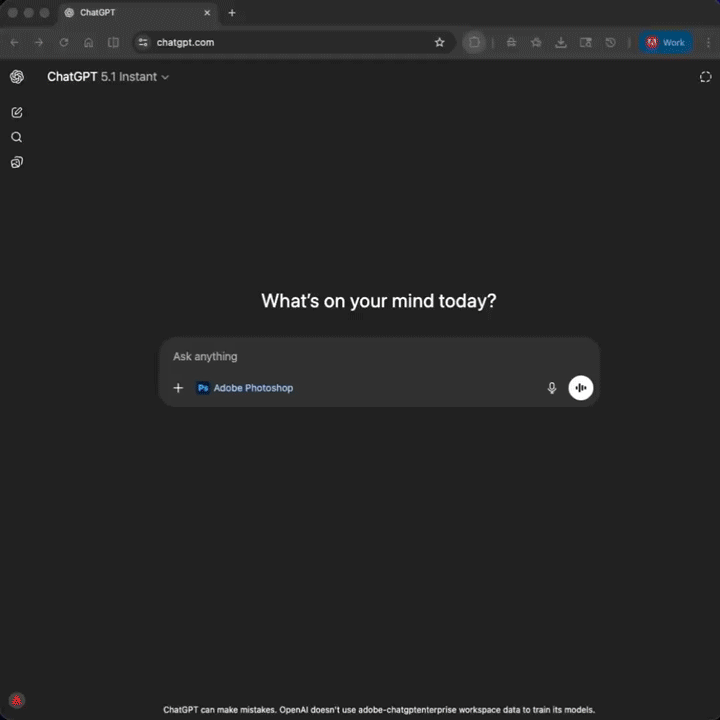Viewport: 720px width, 720px height.
Task: Open a new browser tab with the plus
Action: [232, 13]
